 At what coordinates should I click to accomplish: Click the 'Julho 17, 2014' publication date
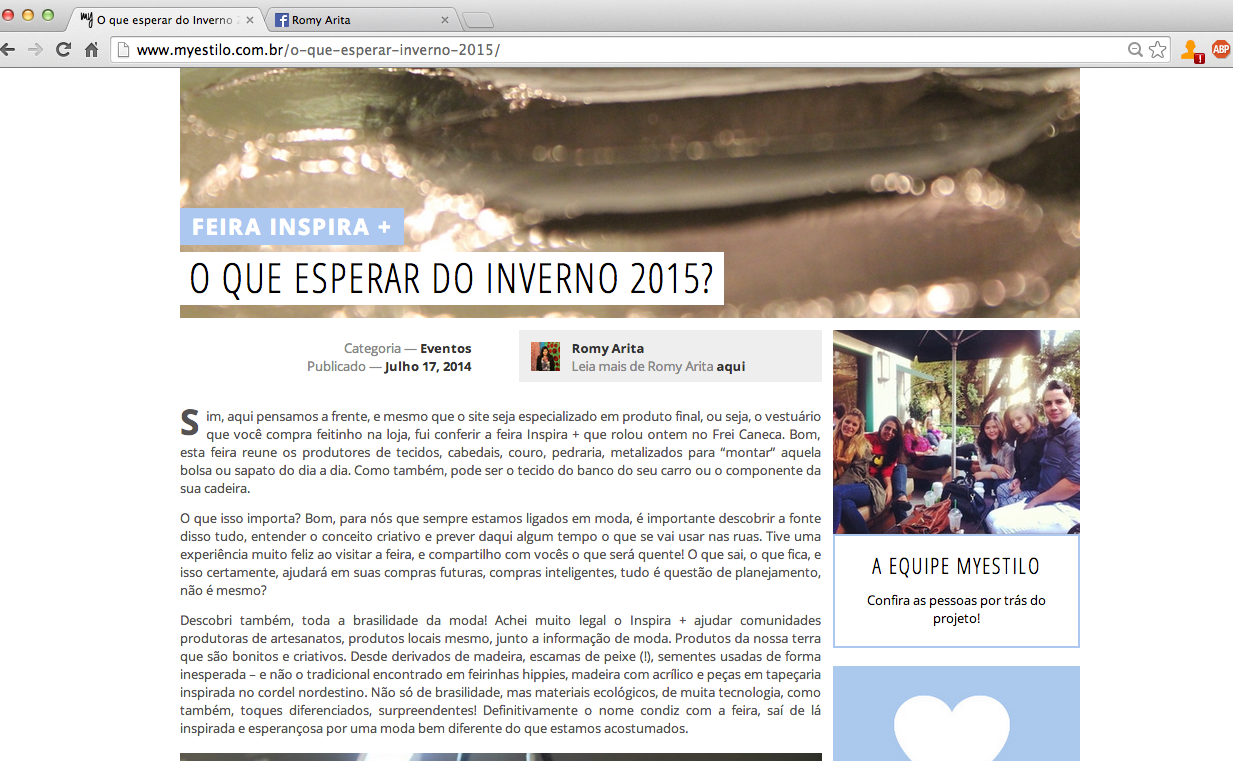click(427, 366)
